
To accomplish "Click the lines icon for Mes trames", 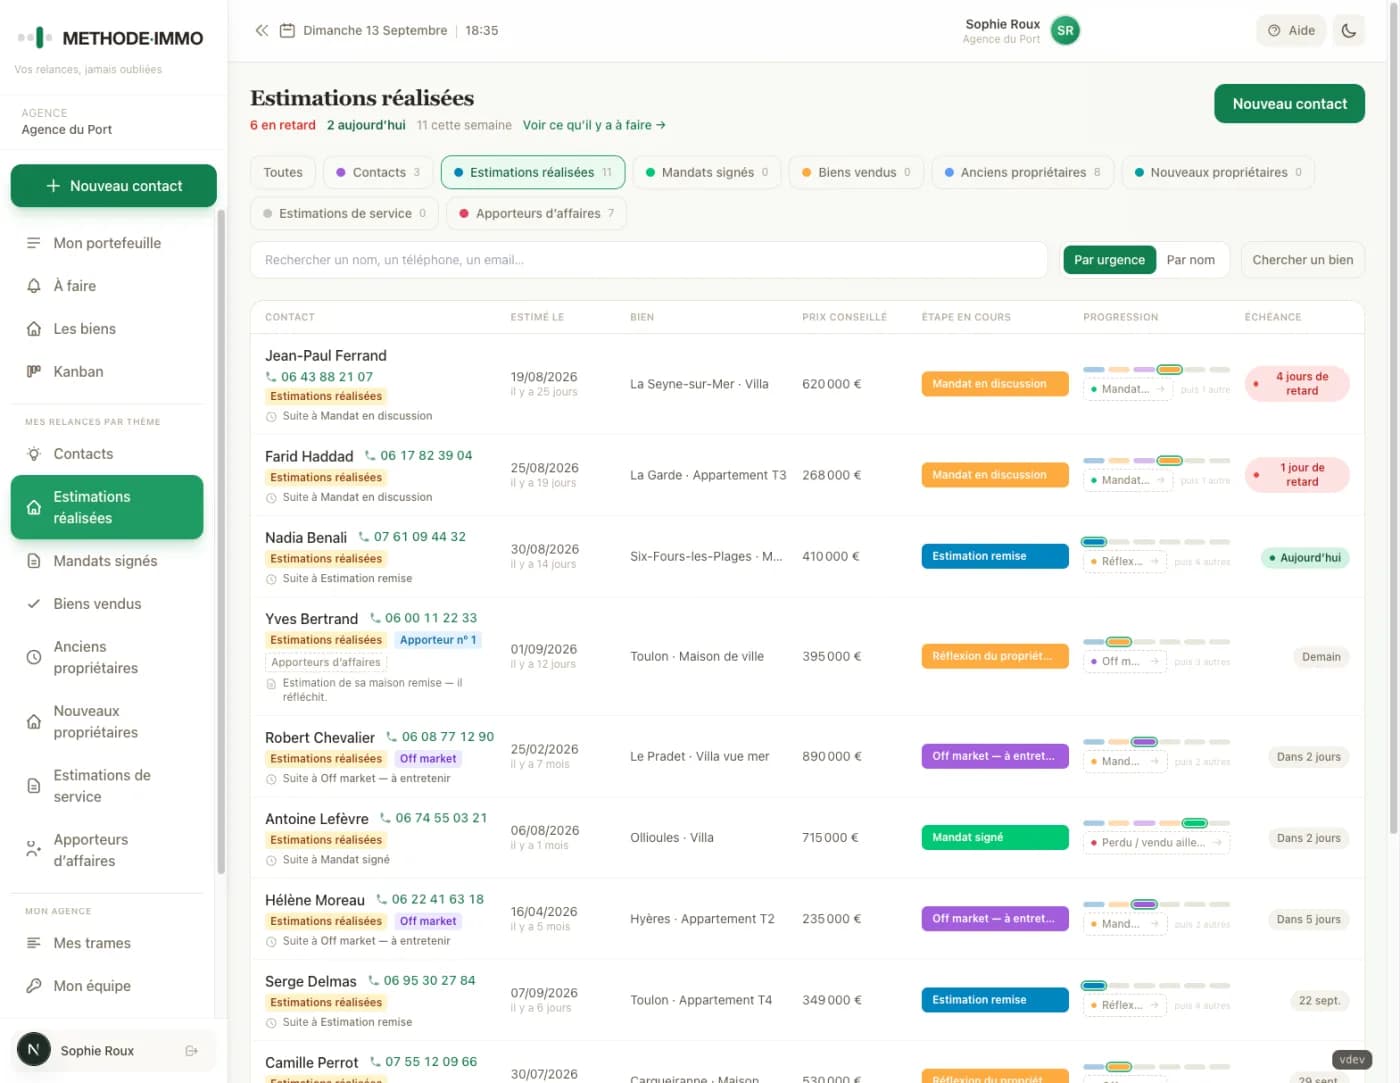I will point(34,943).
